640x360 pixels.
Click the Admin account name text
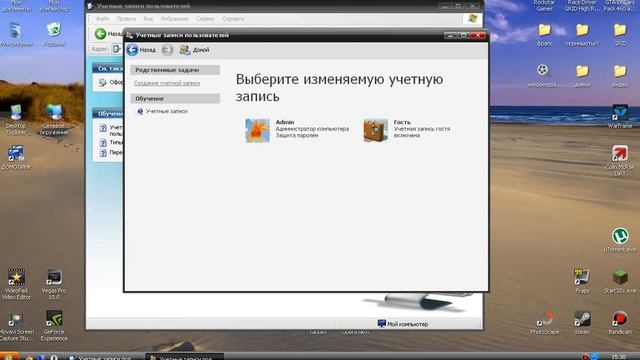coord(285,122)
